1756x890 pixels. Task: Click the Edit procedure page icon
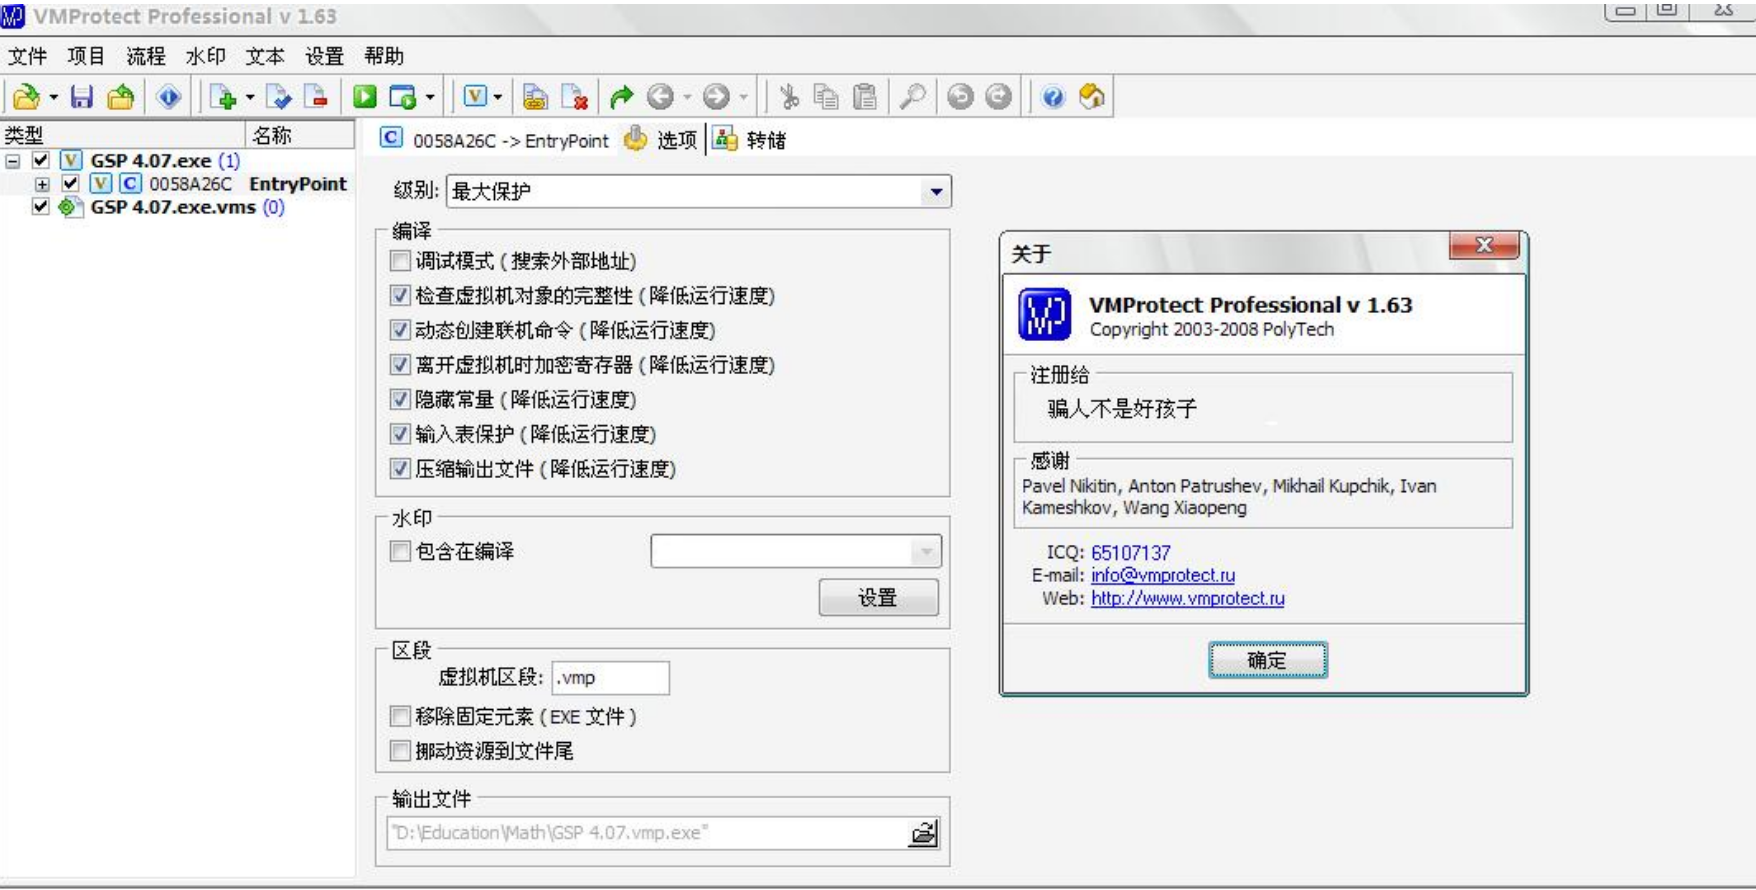click(x=279, y=97)
